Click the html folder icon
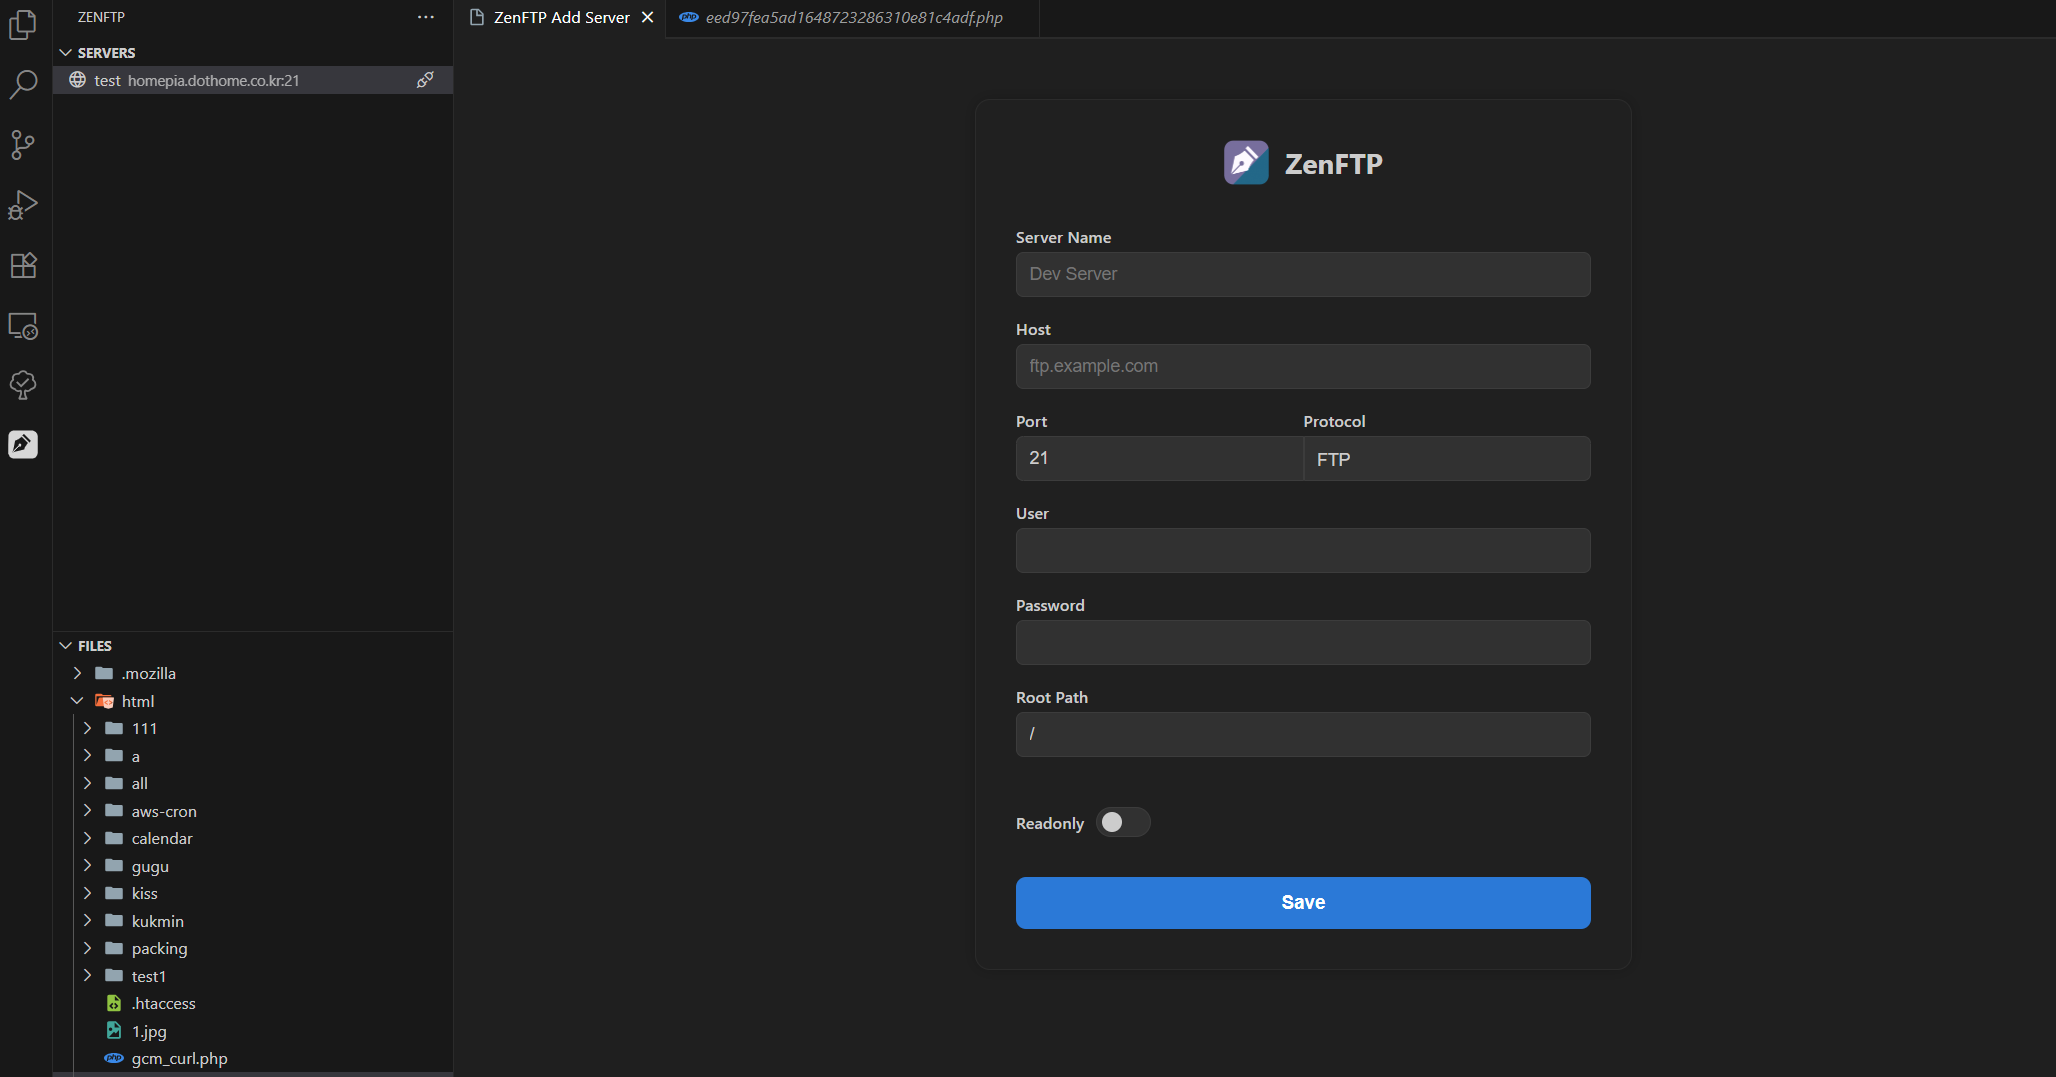The height and width of the screenshot is (1077, 2056). 104,701
